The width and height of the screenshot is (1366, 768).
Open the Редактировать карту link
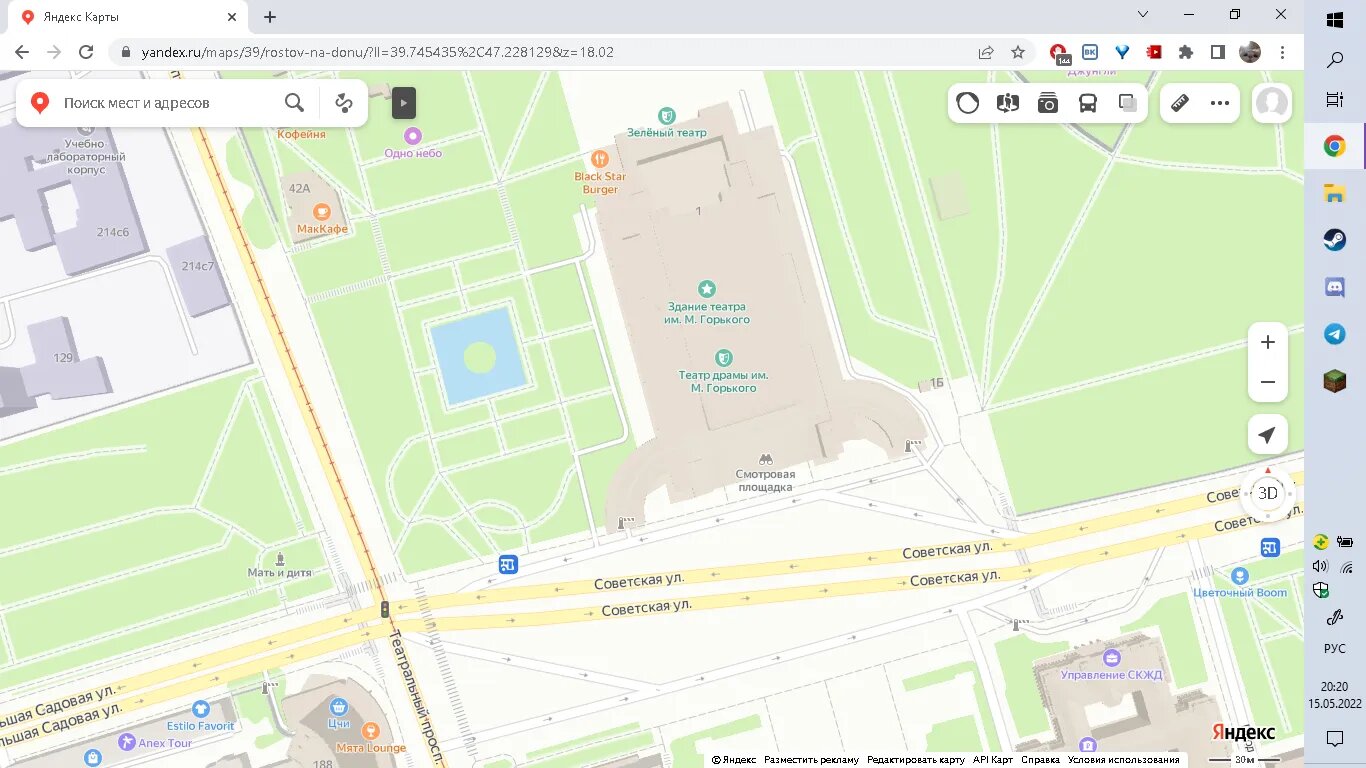tap(916, 760)
